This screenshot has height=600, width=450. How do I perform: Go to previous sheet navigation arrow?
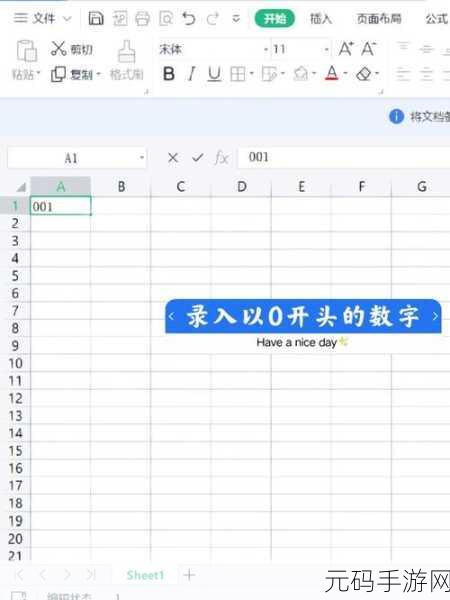[43, 575]
